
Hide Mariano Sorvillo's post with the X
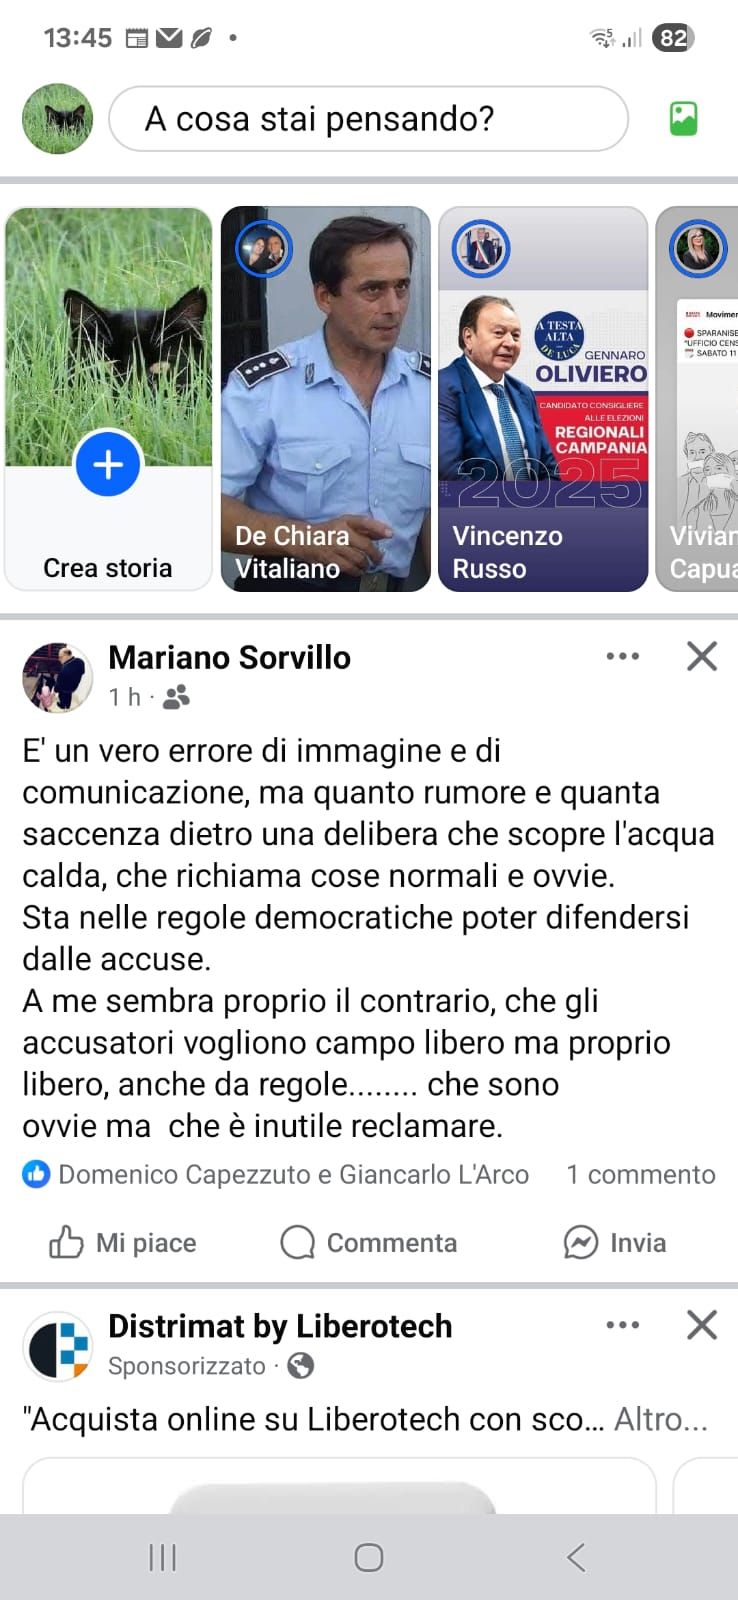pyautogui.click(x=702, y=656)
